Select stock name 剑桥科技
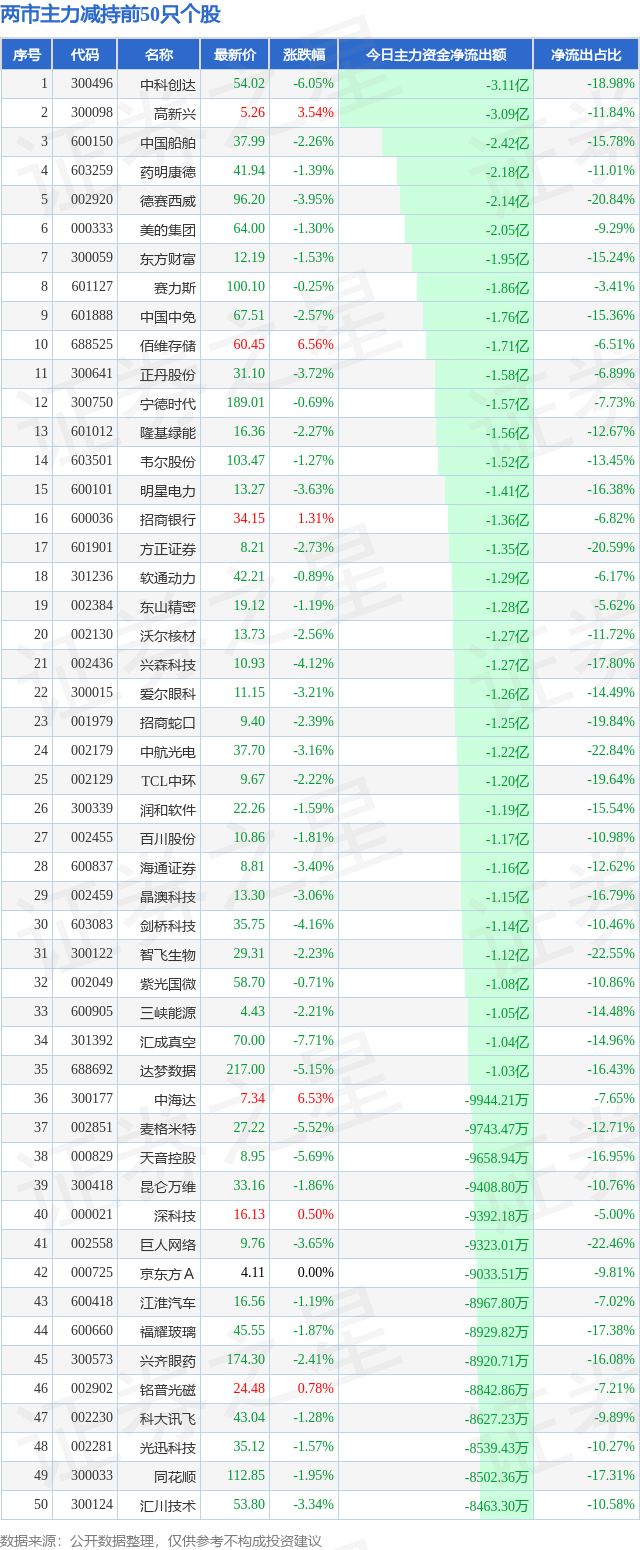 (x=168, y=925)
